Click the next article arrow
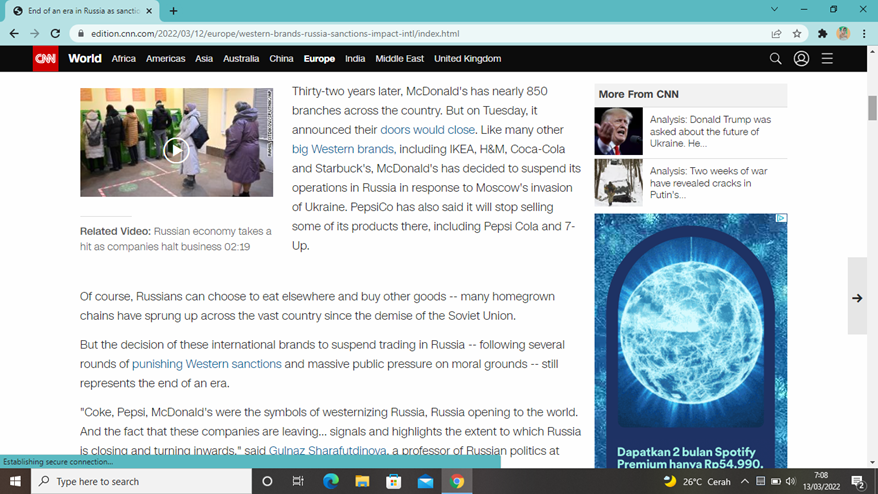The width and height of the screenshot is (878, 494). [x=857, y=298]
